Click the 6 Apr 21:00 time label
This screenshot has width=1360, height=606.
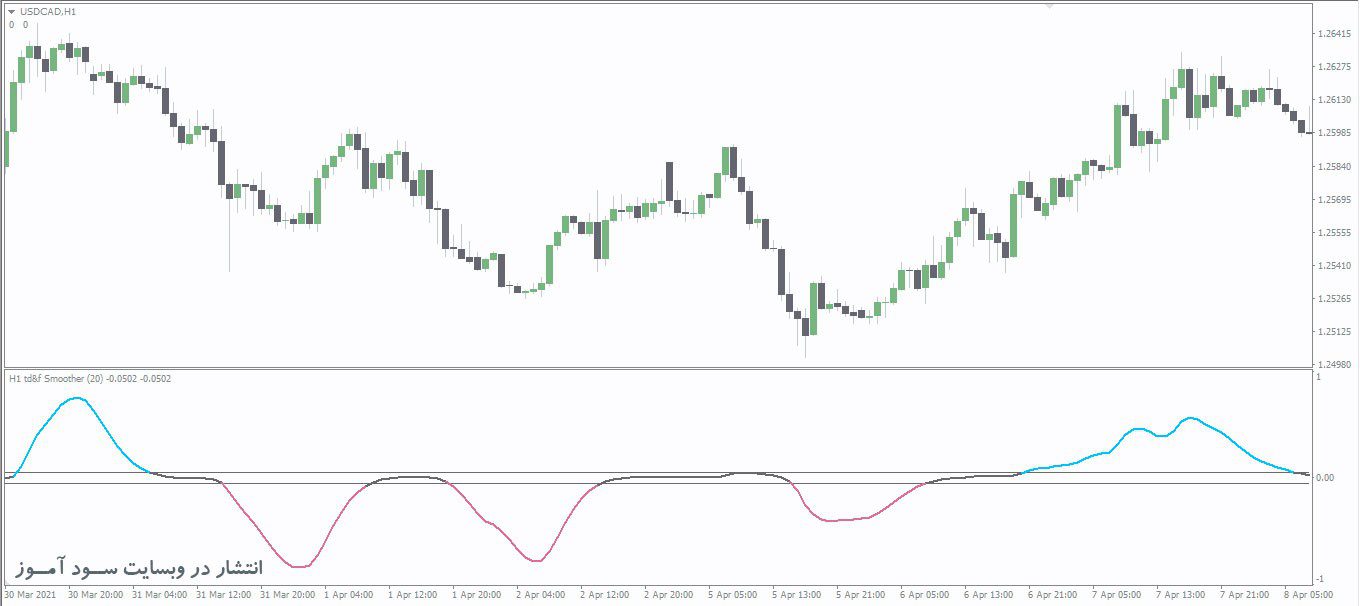(1053, 594)
